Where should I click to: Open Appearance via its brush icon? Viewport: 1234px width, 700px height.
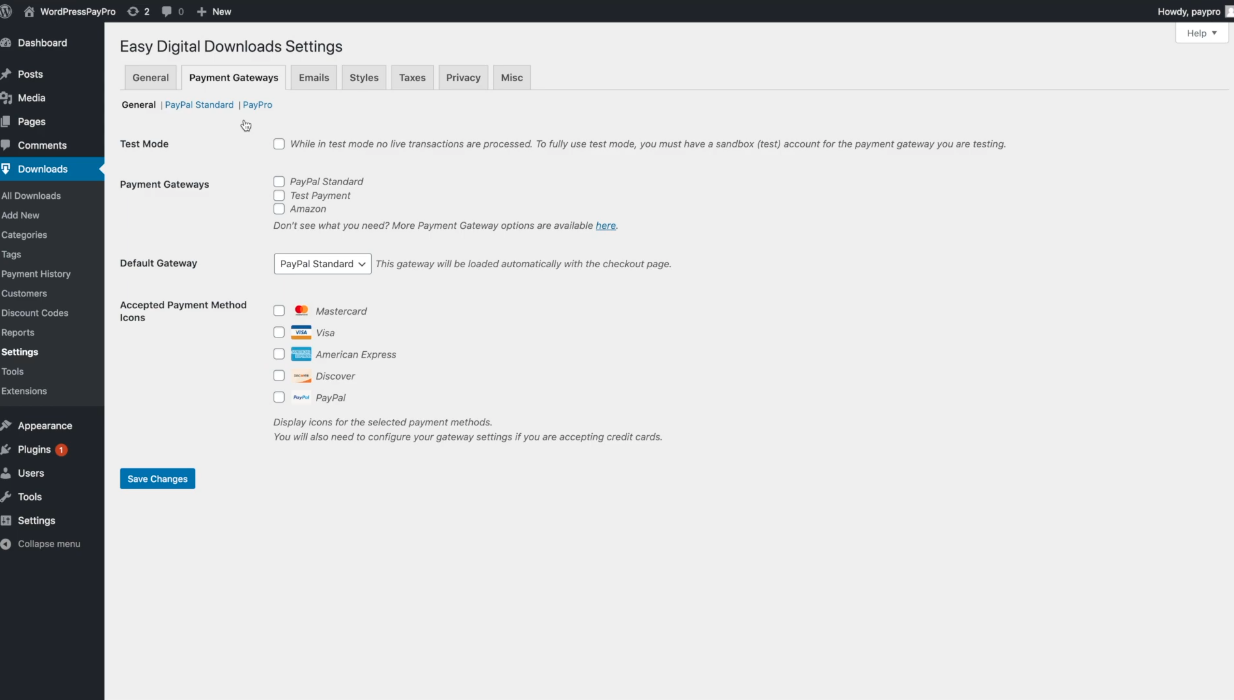click(x=7, y=426)
